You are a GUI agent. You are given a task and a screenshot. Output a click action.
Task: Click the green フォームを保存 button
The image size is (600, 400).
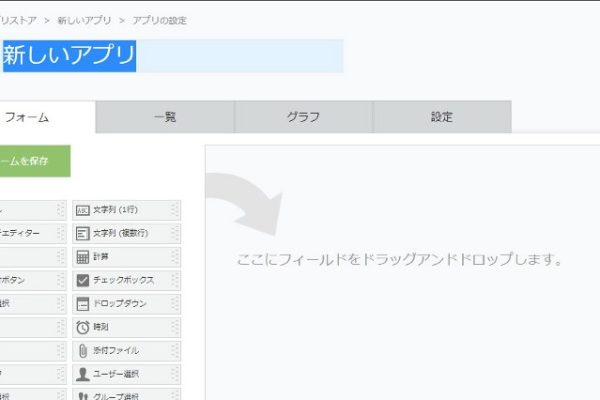pyautogui.click(x=32, y=161)
